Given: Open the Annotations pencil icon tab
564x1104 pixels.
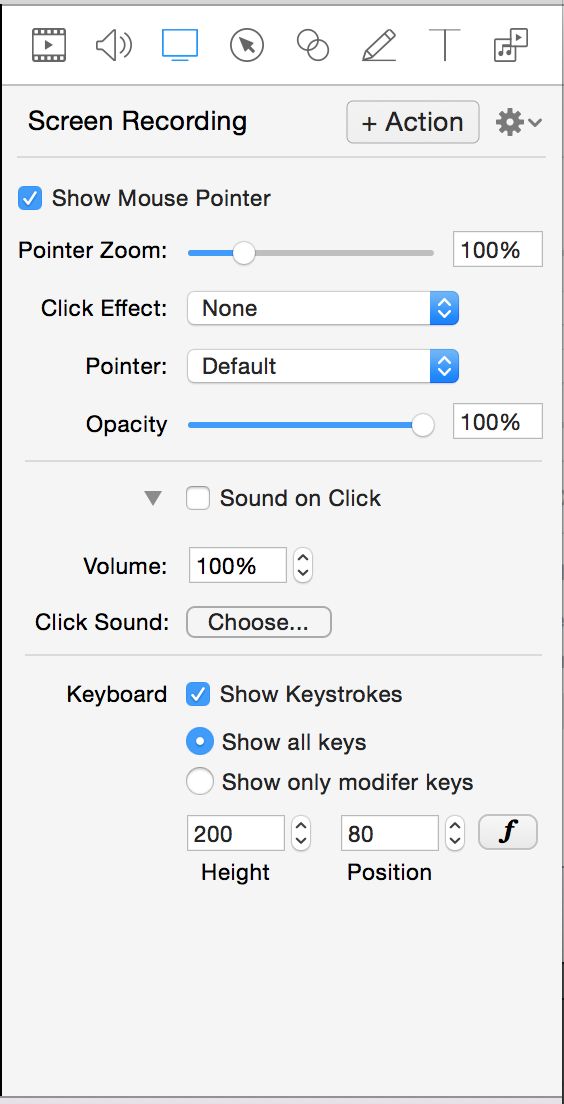Looking at the screenshot, I should tap(379, 46).
